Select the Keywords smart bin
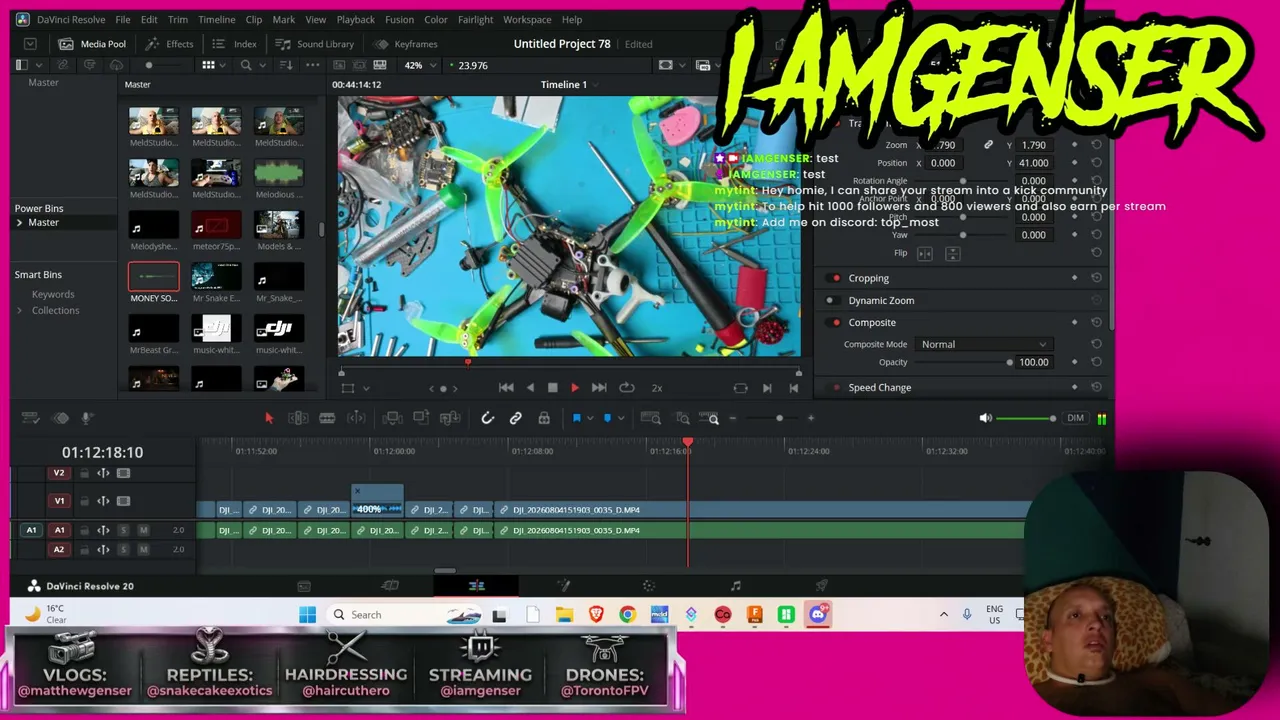Image resolution: width=1280 pixels, height=720 pixels. pos(53,294)
